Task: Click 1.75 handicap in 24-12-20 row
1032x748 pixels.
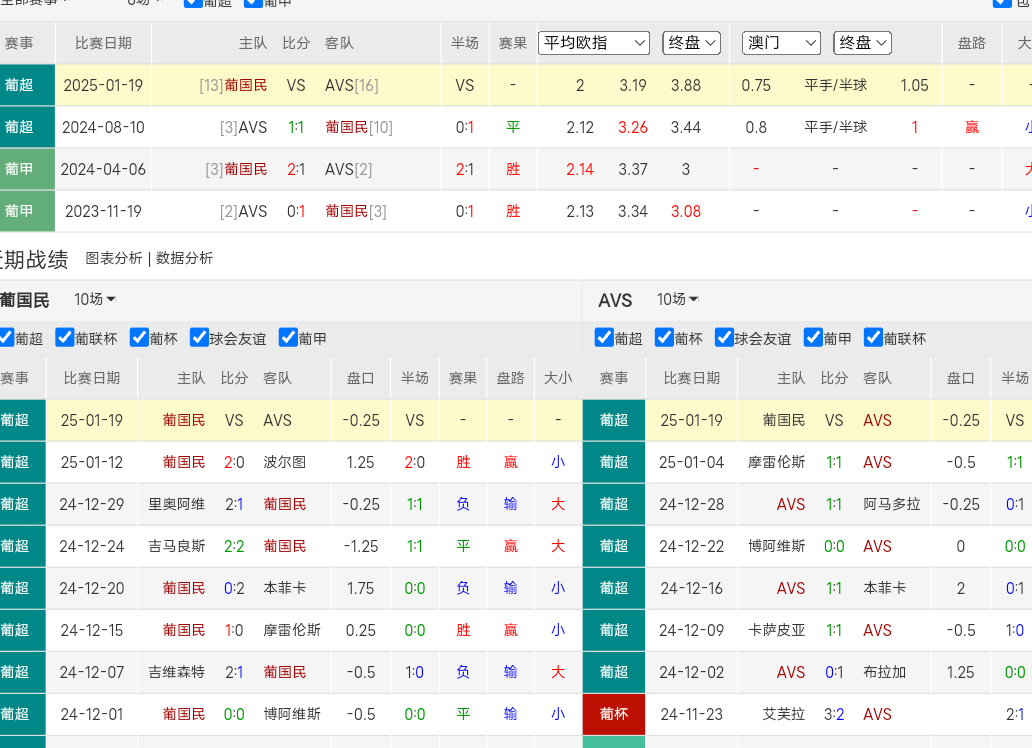Action: 361,588
